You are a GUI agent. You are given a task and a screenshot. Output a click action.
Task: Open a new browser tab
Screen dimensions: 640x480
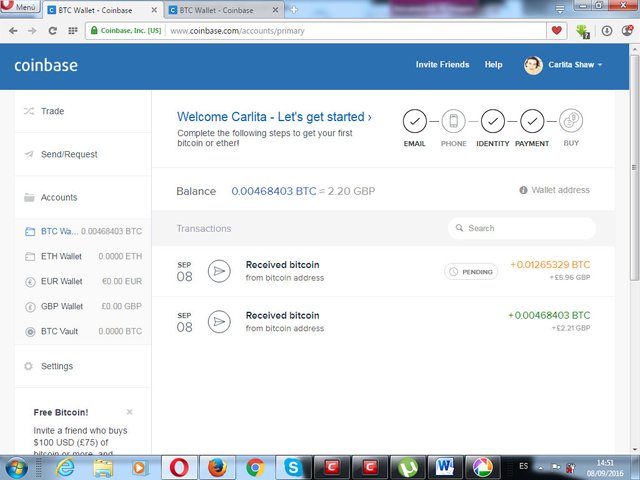tap(294, 10)
